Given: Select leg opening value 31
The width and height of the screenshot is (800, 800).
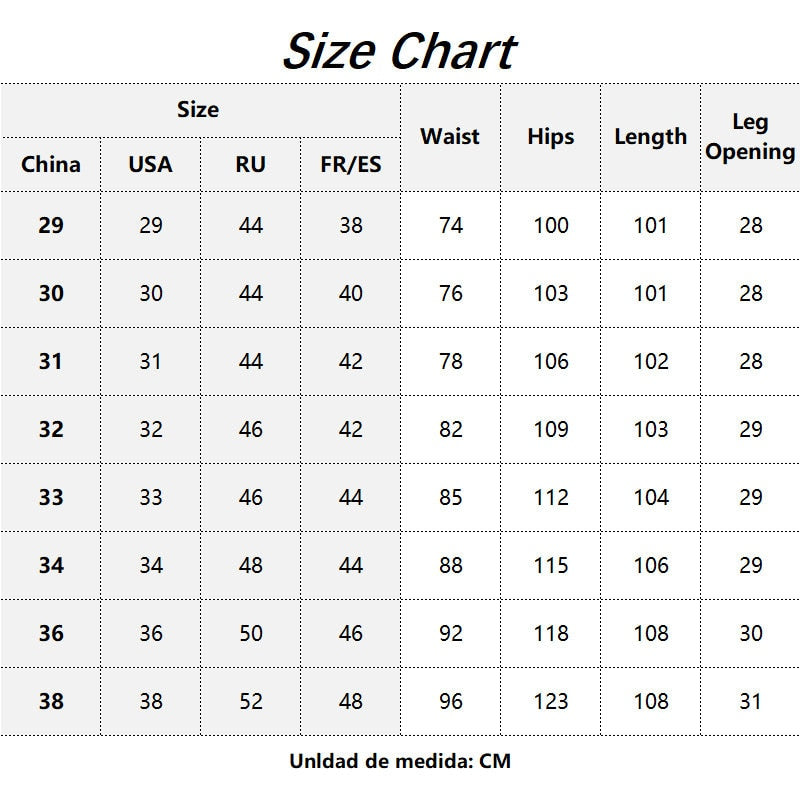Looking at the screenshot, I should tap(751, 702).
